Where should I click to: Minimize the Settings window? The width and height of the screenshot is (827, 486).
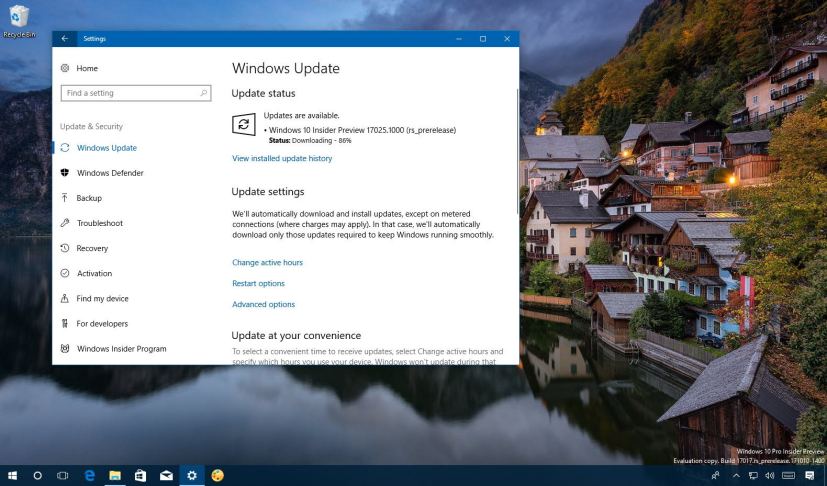[x=459, y=39]
